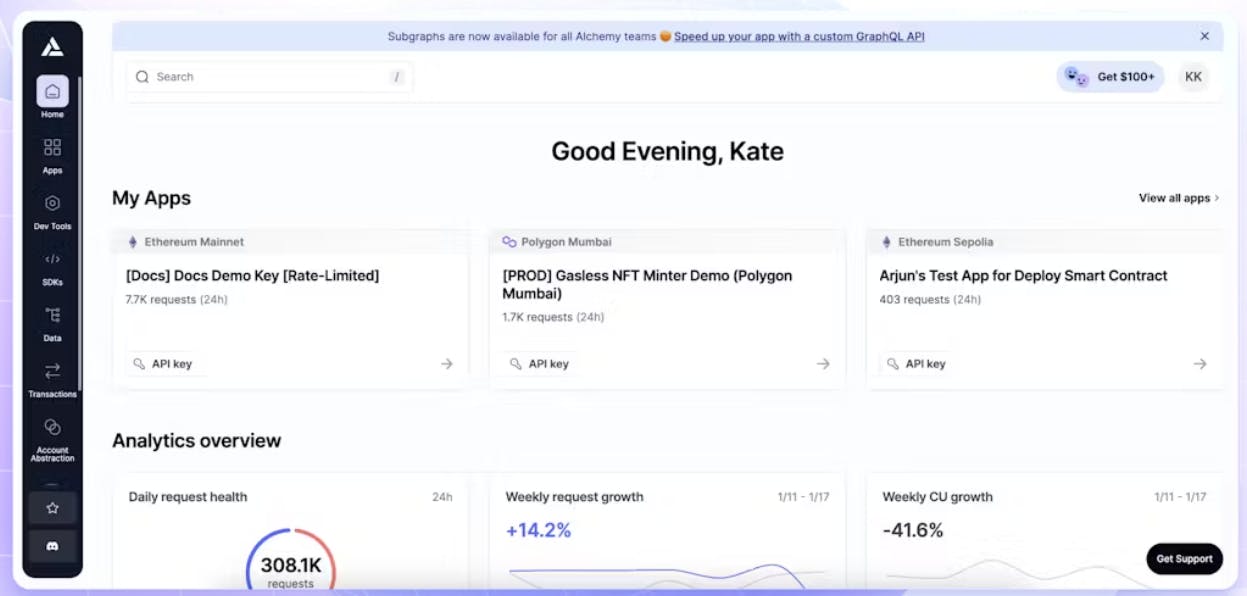
Task: Open the Weekly CU growth card
Action: 1044,531
